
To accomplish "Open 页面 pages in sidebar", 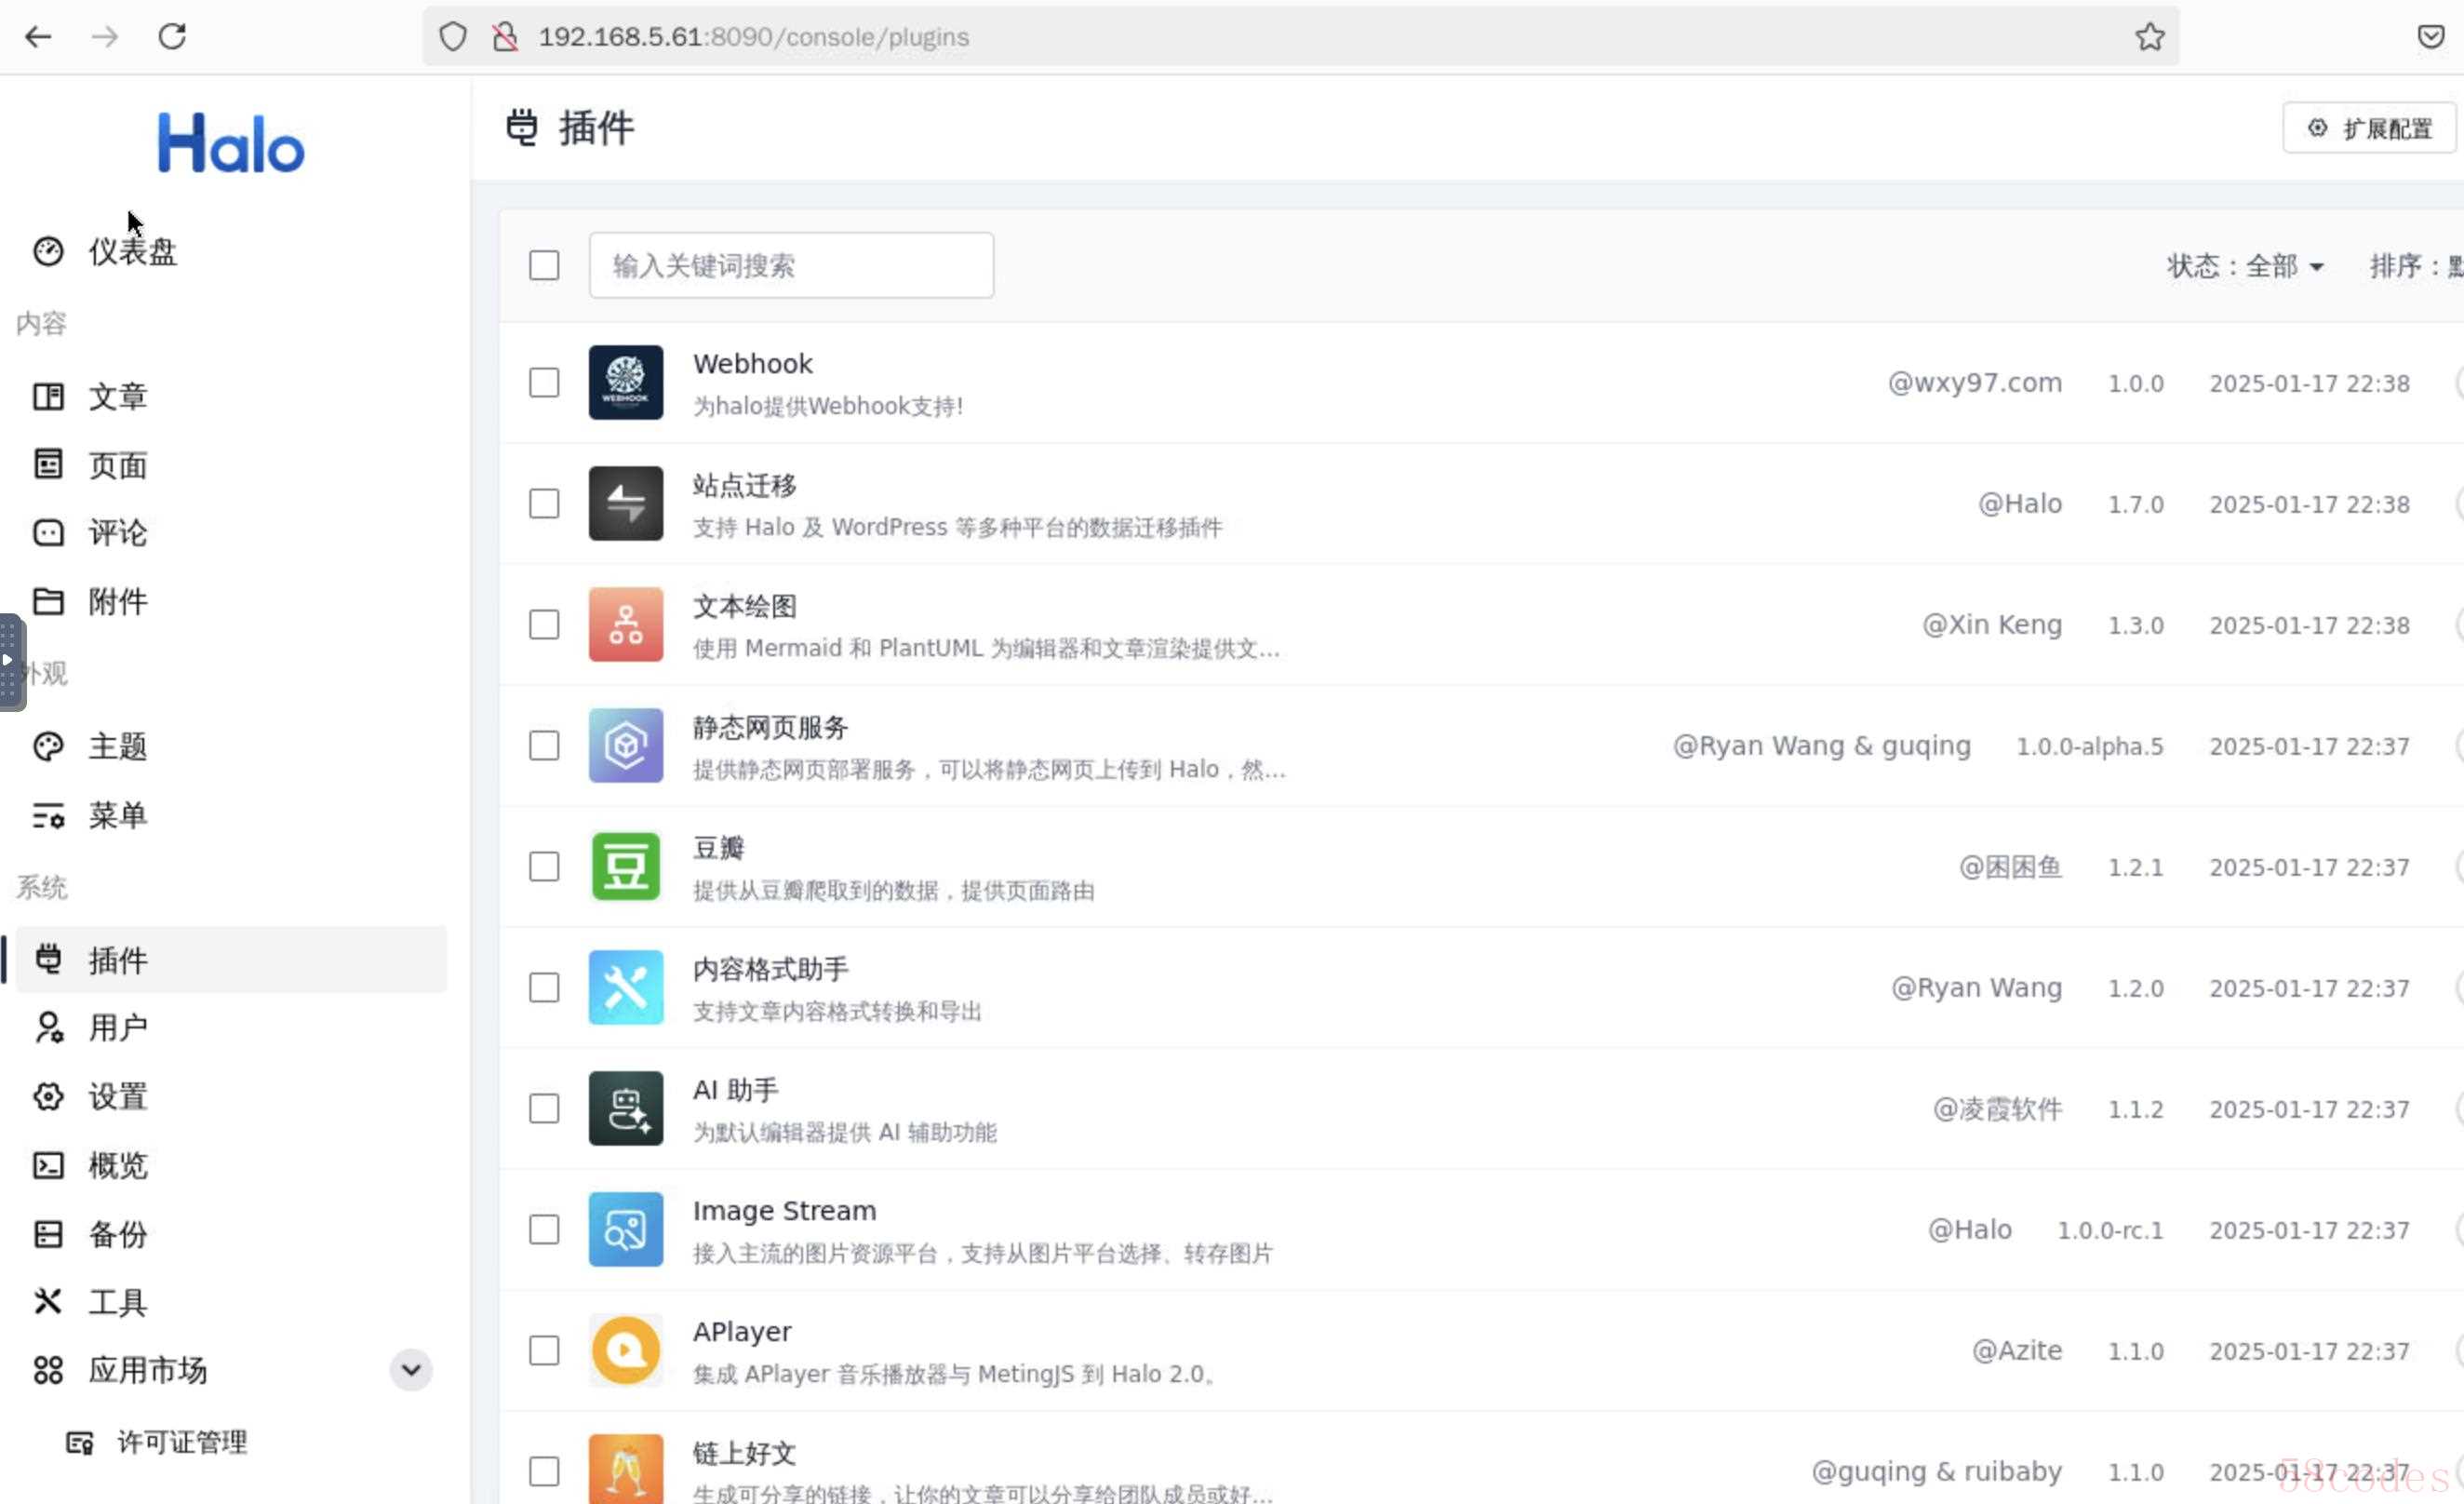I will pos(231,464).
